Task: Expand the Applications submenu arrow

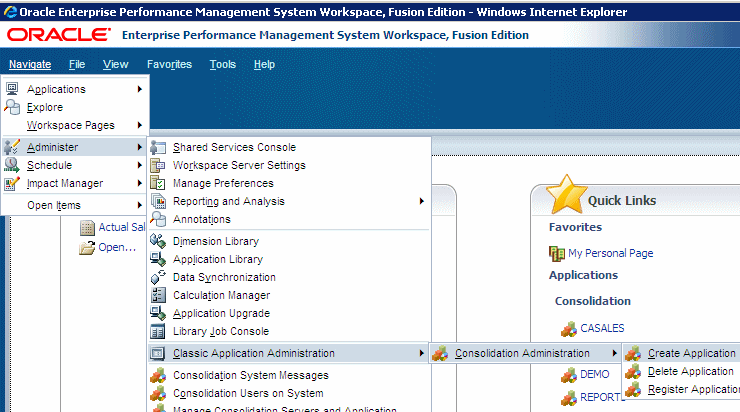Action: click(x=140, y=89)
